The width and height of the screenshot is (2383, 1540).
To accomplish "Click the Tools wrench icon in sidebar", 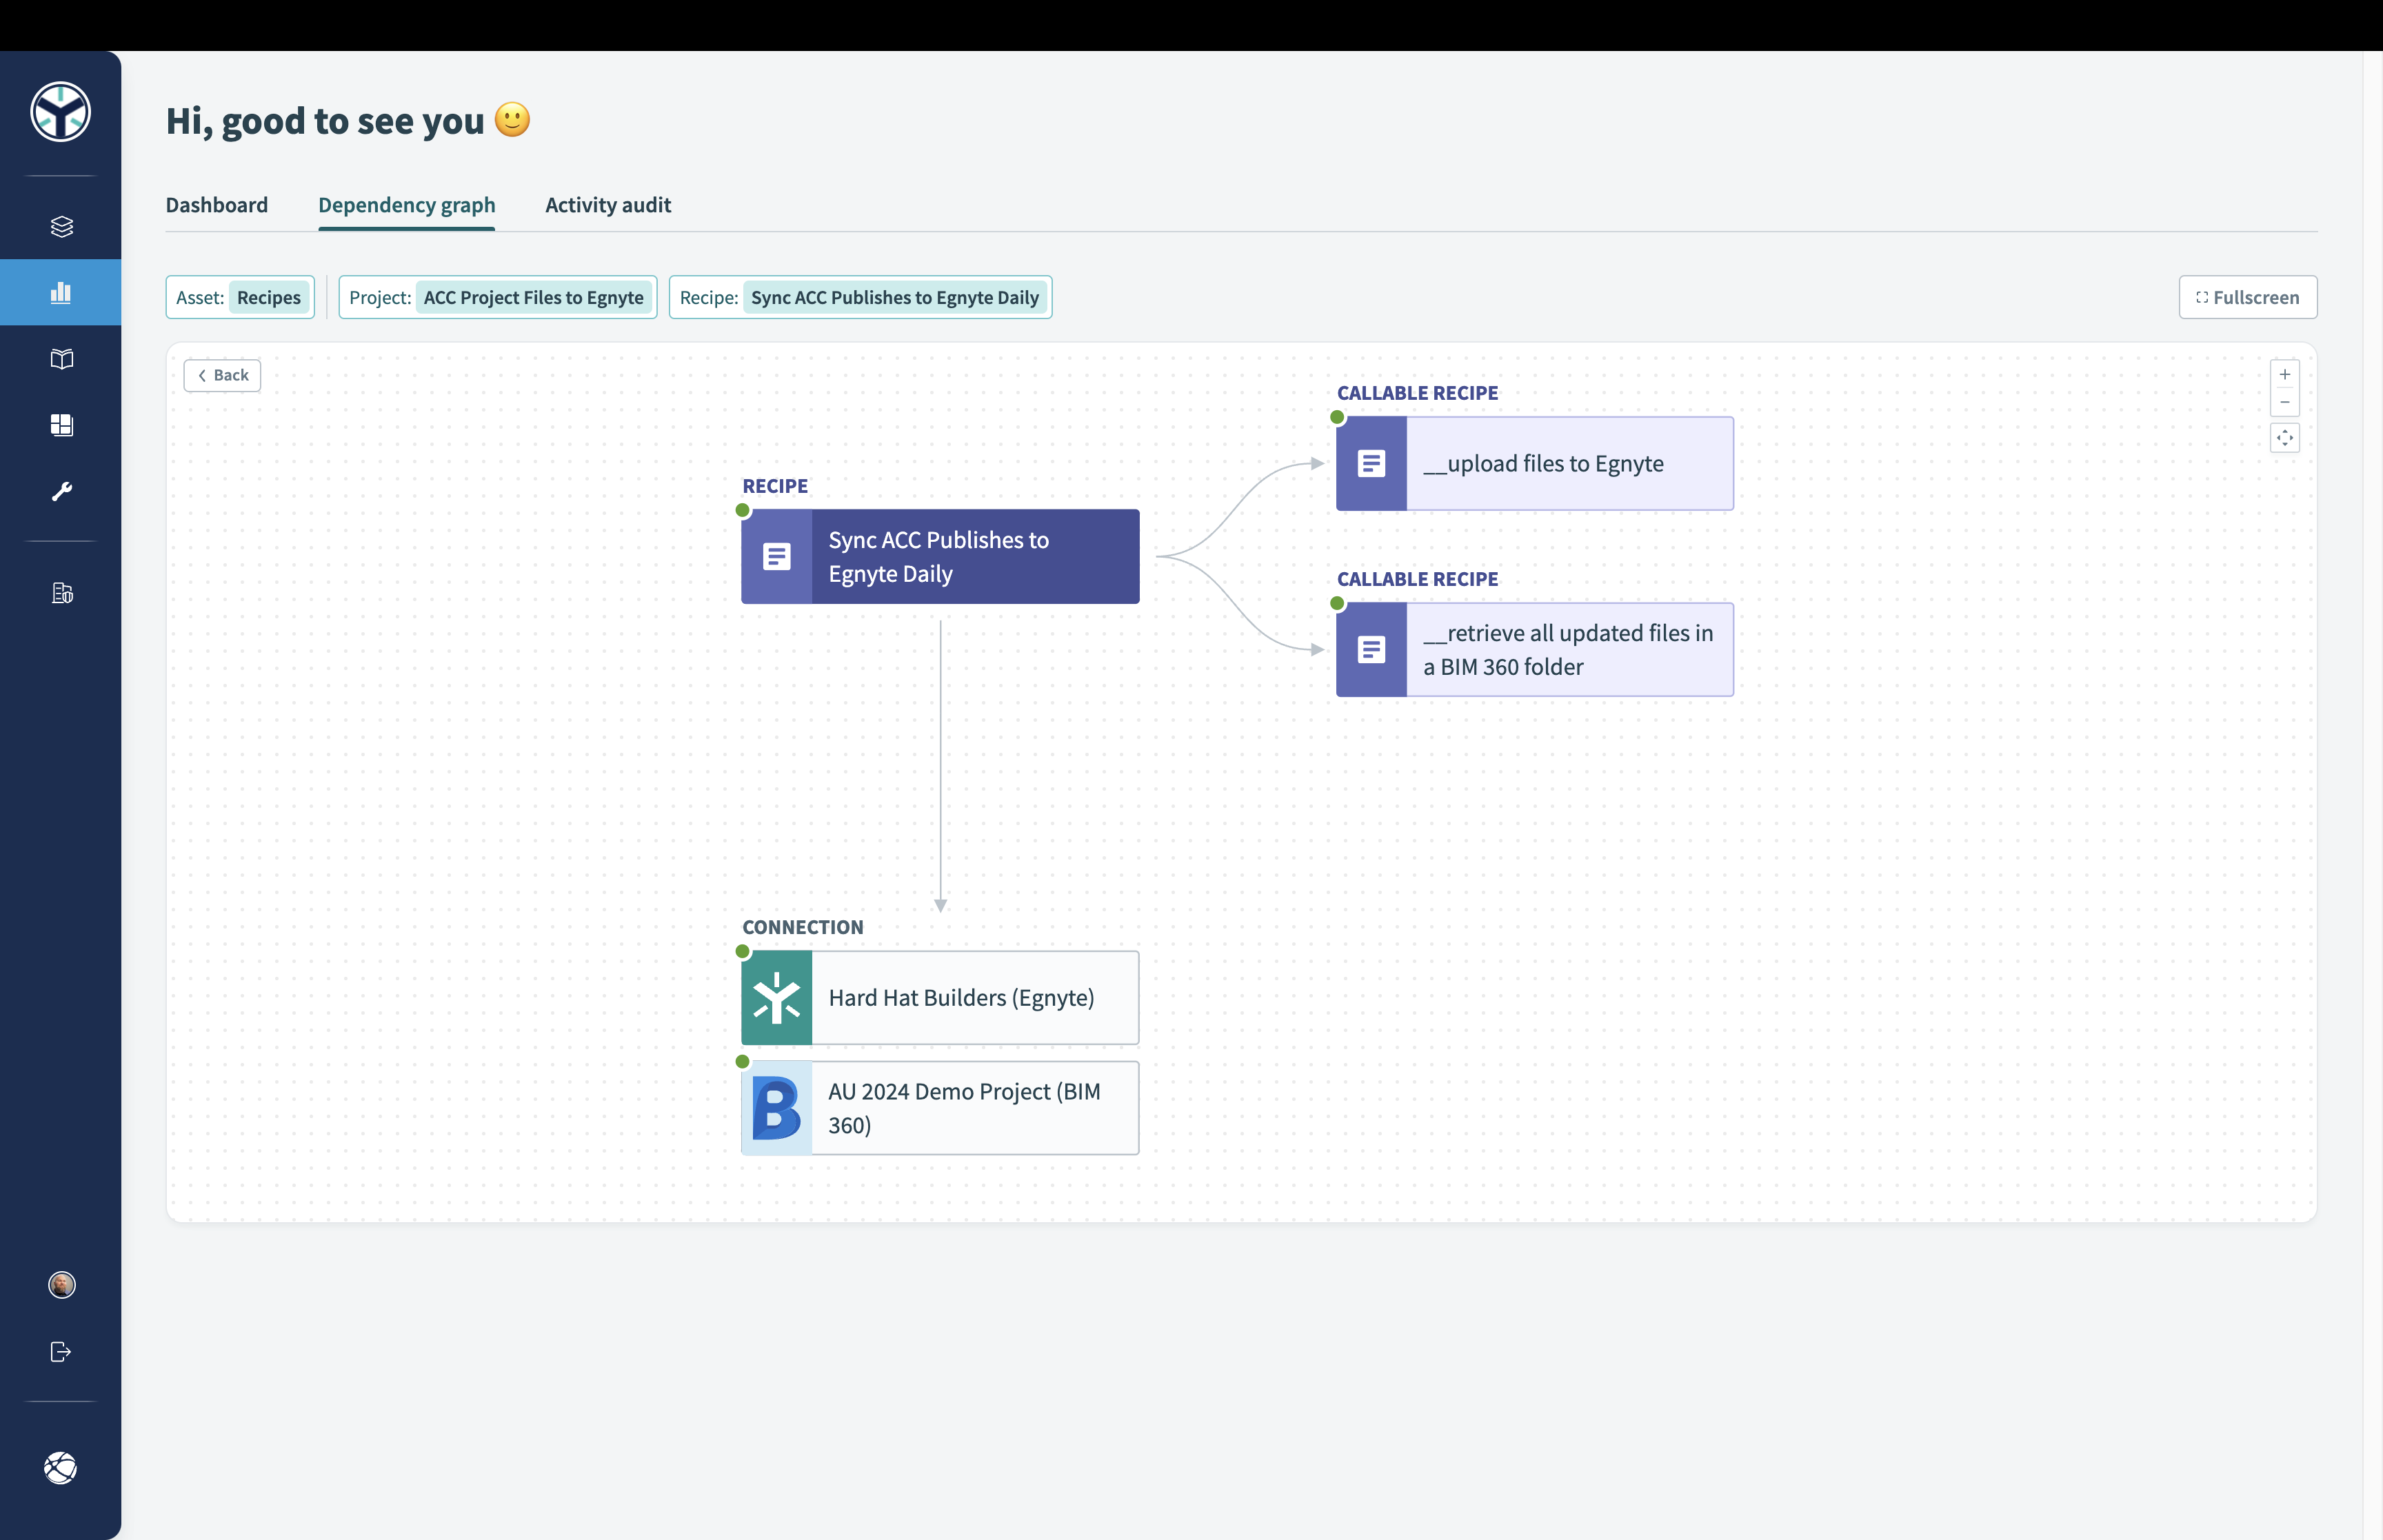I will coord(61,489).
